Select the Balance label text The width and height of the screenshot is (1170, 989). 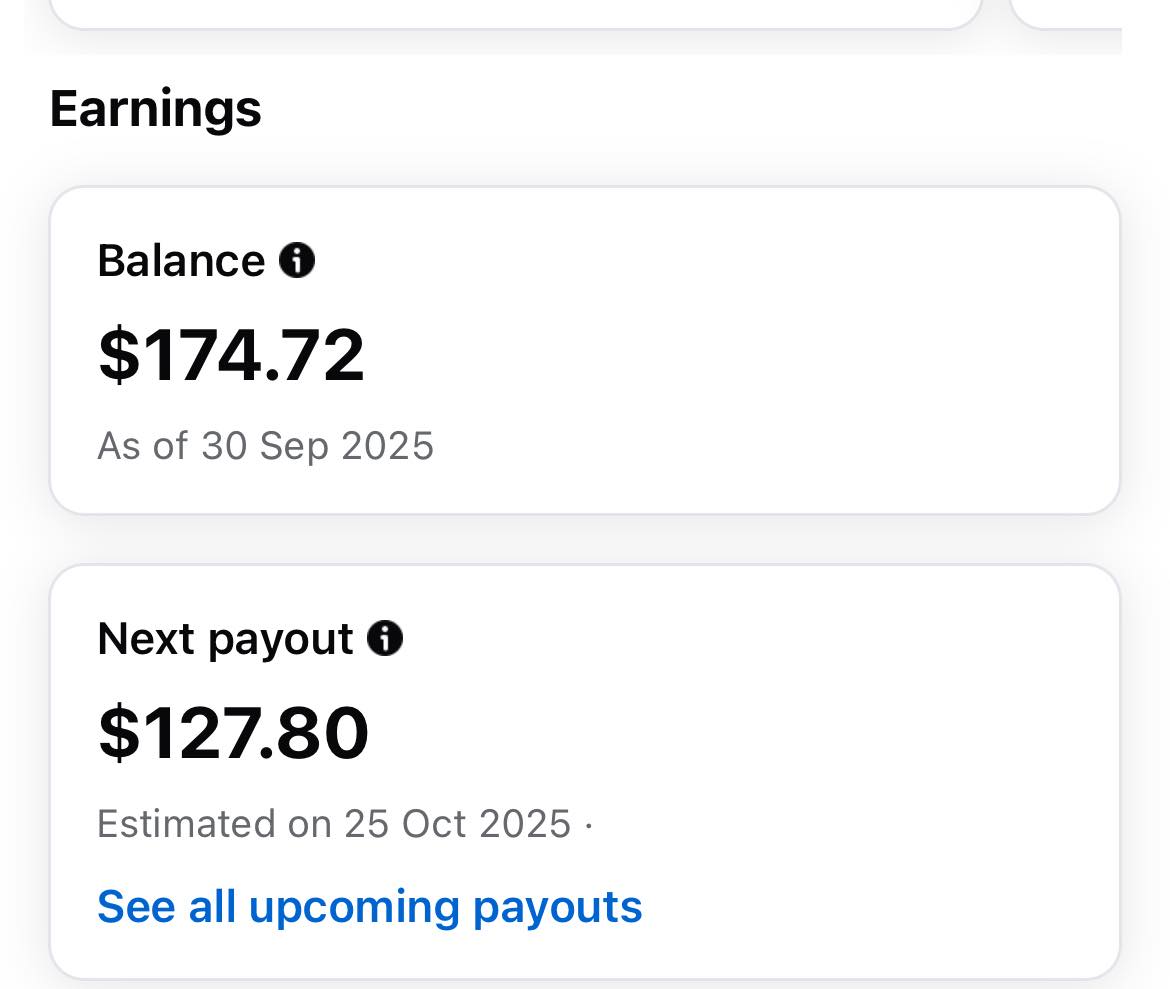point(181,261)
